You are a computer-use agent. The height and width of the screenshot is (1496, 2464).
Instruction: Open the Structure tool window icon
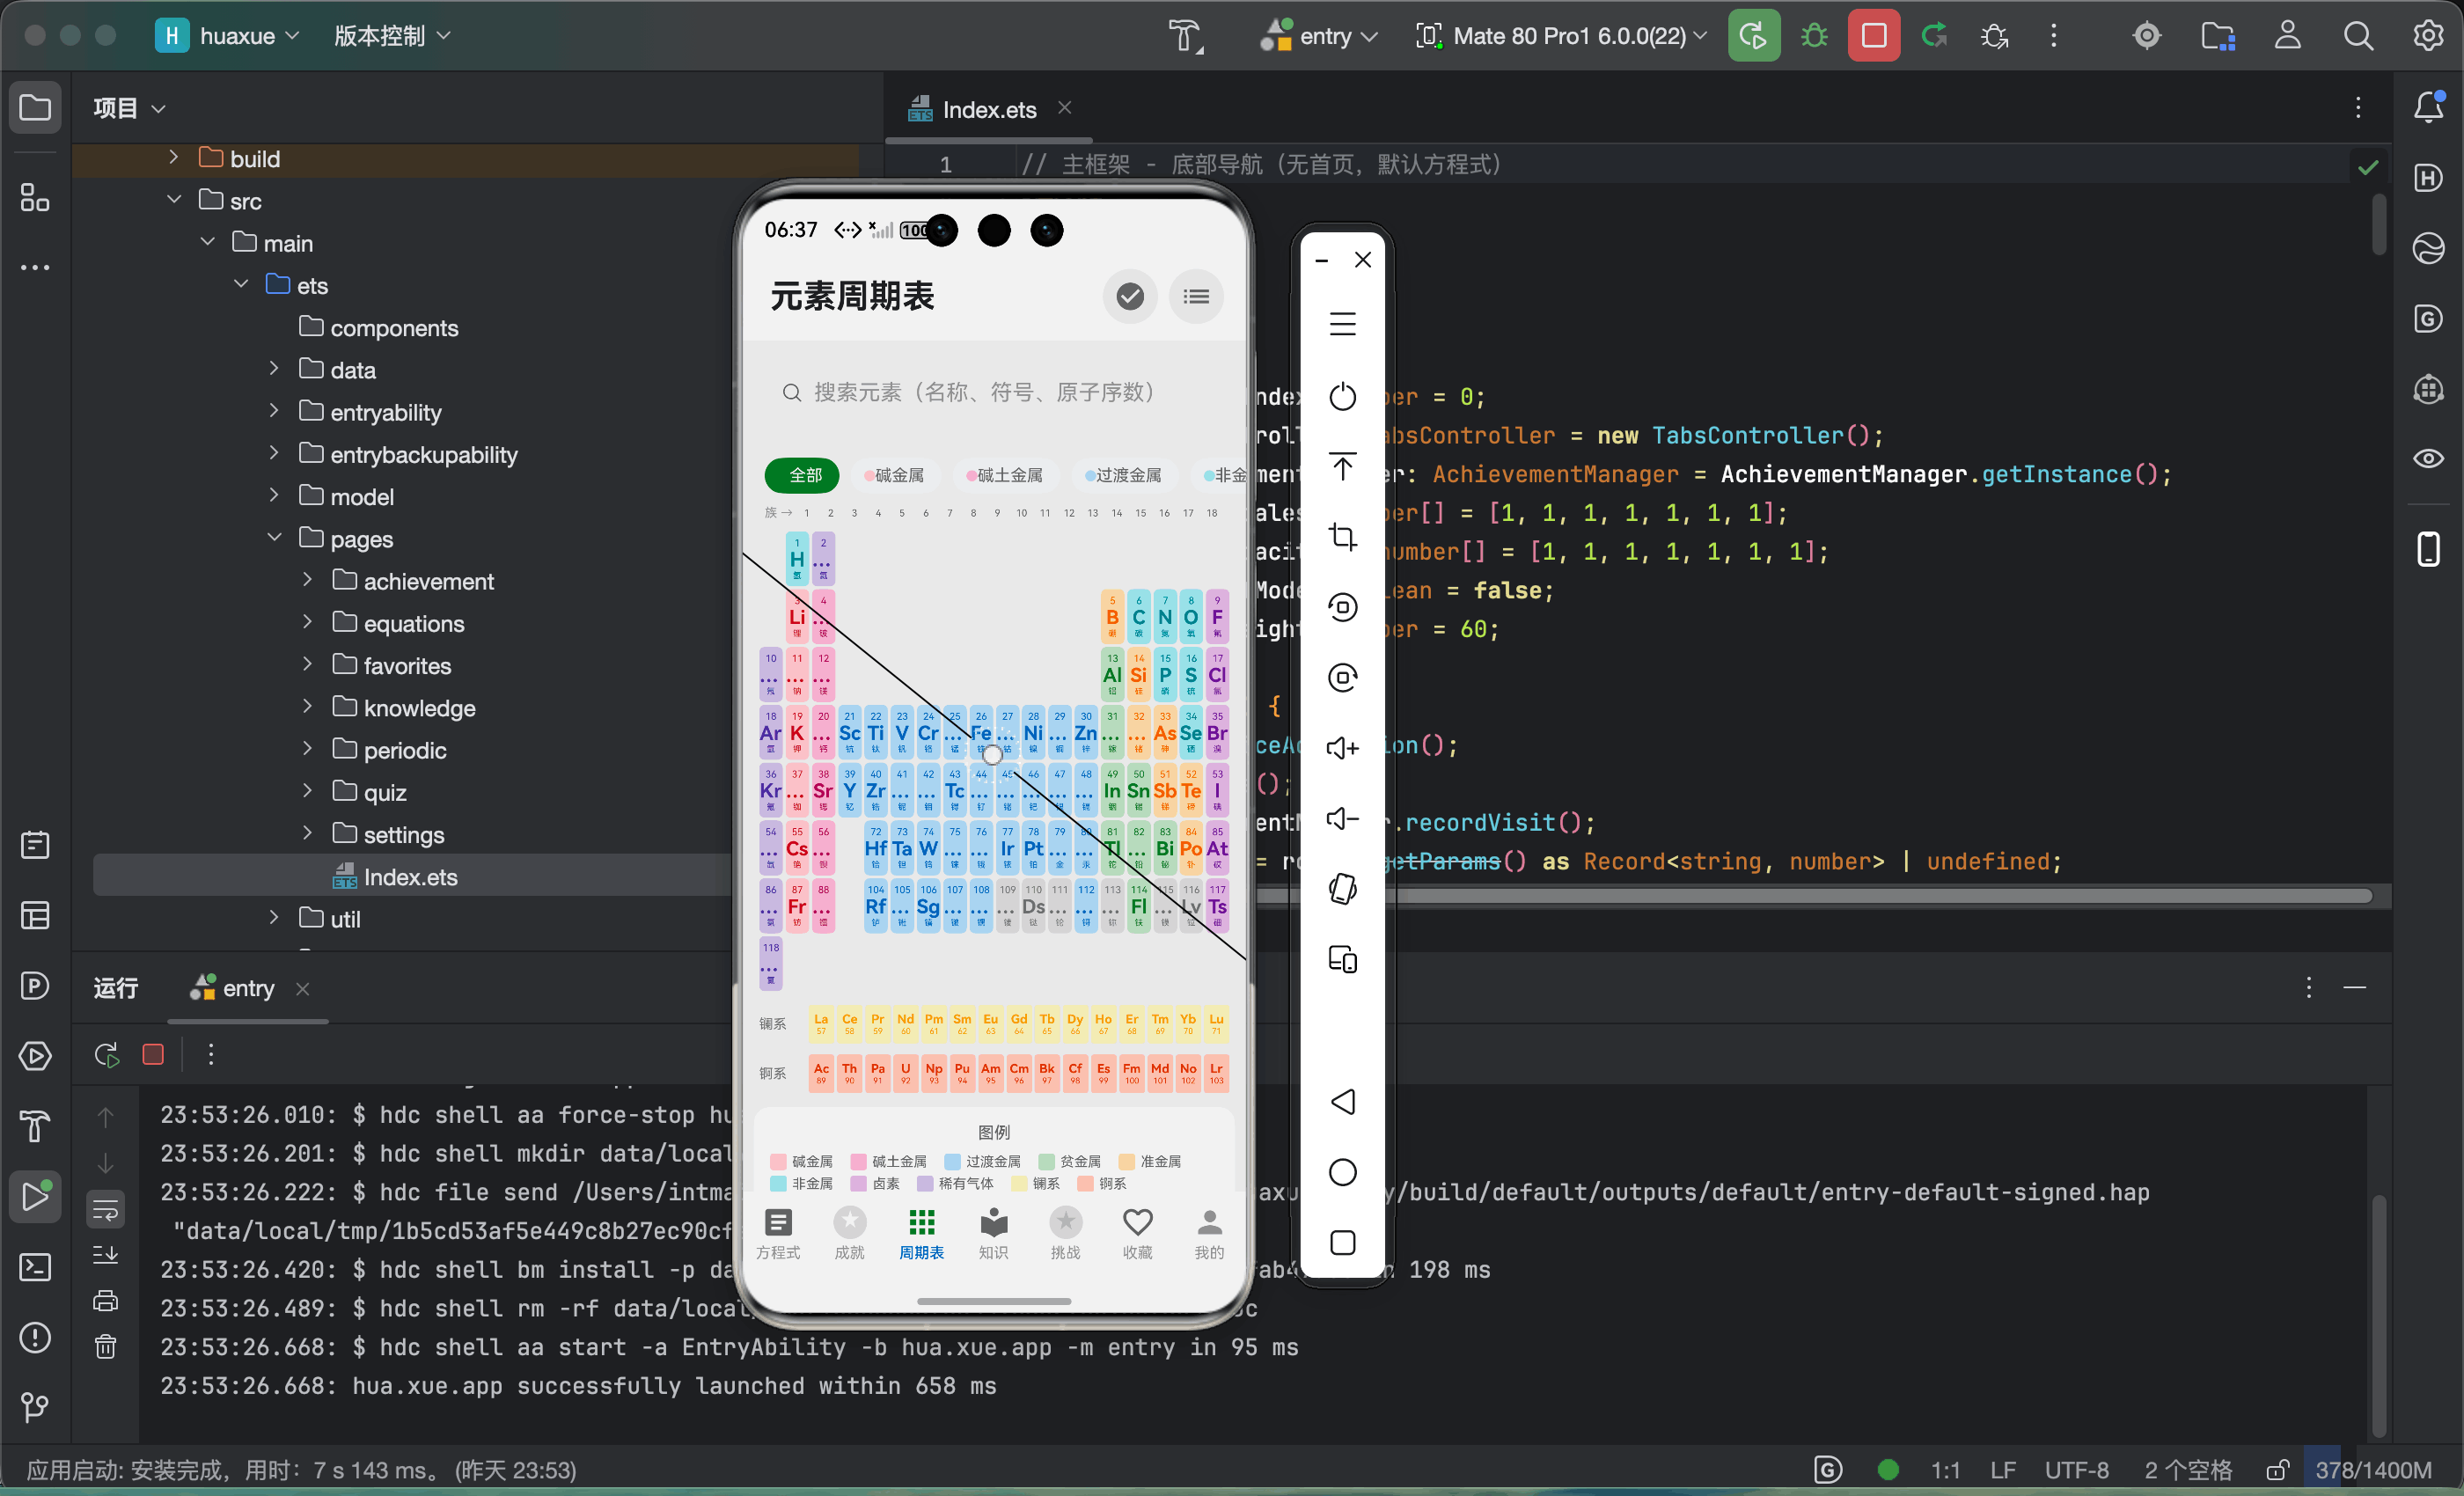tap(35, 198)
